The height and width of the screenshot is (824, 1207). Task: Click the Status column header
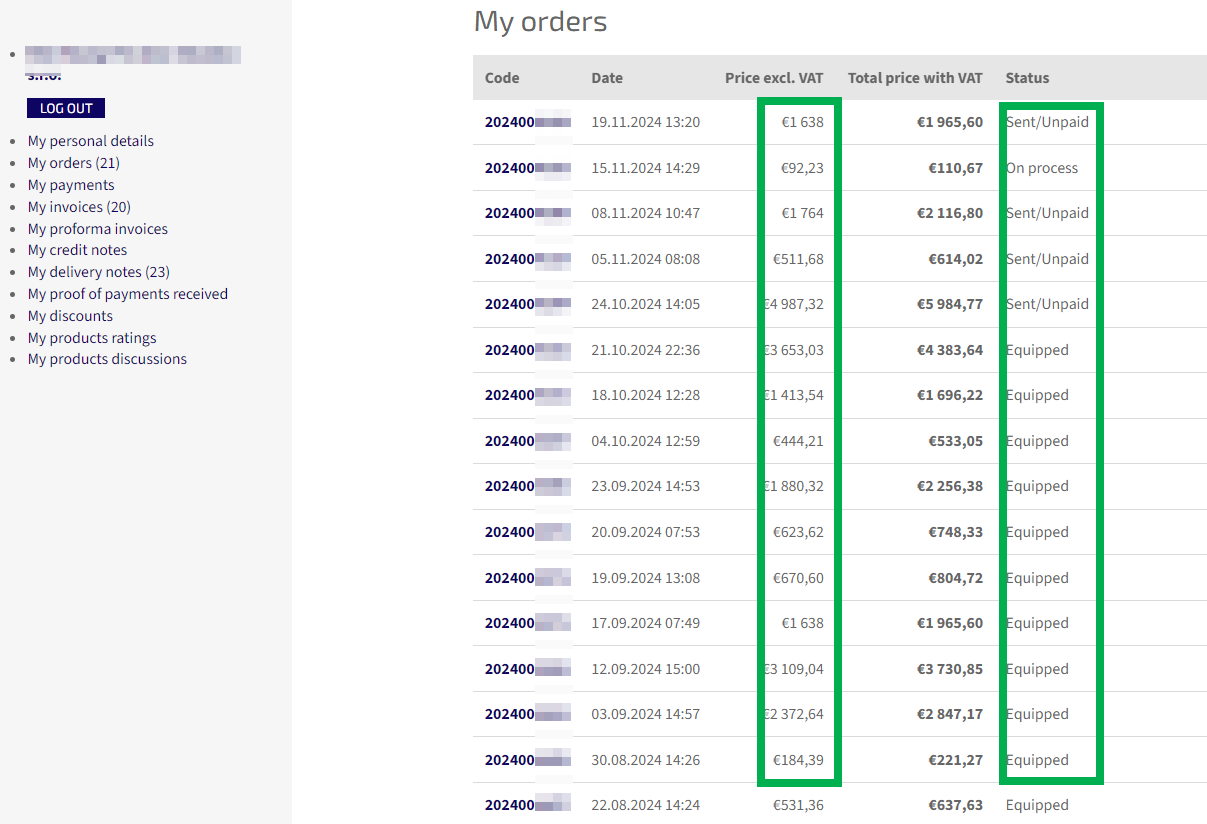coord(1027,78)
